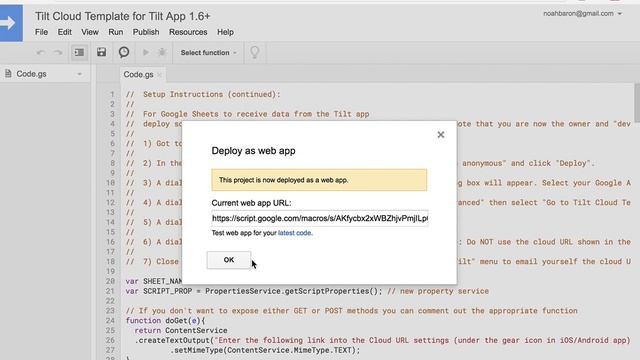
Task: Open the Publish menu
Action: tap(146, 32)
